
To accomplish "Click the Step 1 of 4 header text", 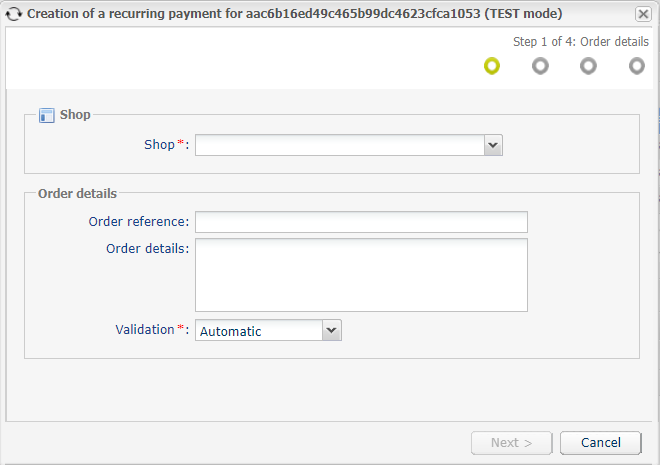I will pyautogui.click(x=581, y=42).
